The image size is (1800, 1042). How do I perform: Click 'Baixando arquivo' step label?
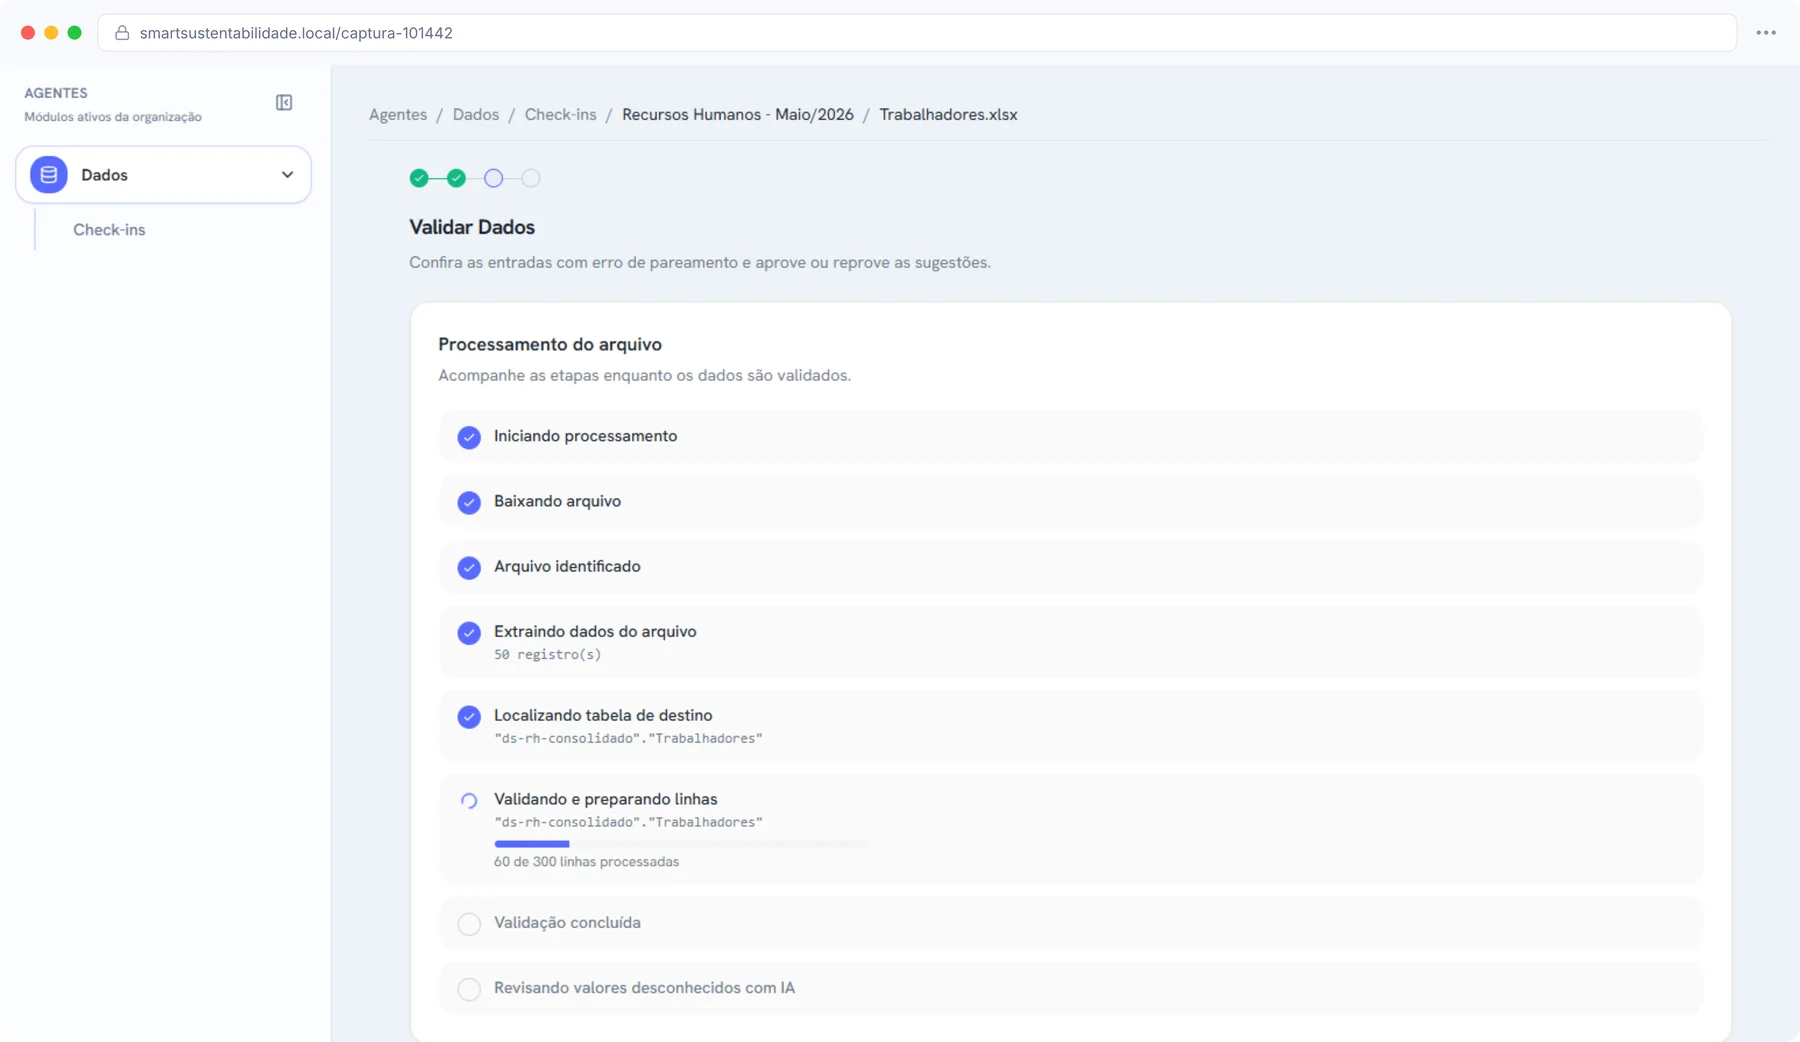(557, 501)
